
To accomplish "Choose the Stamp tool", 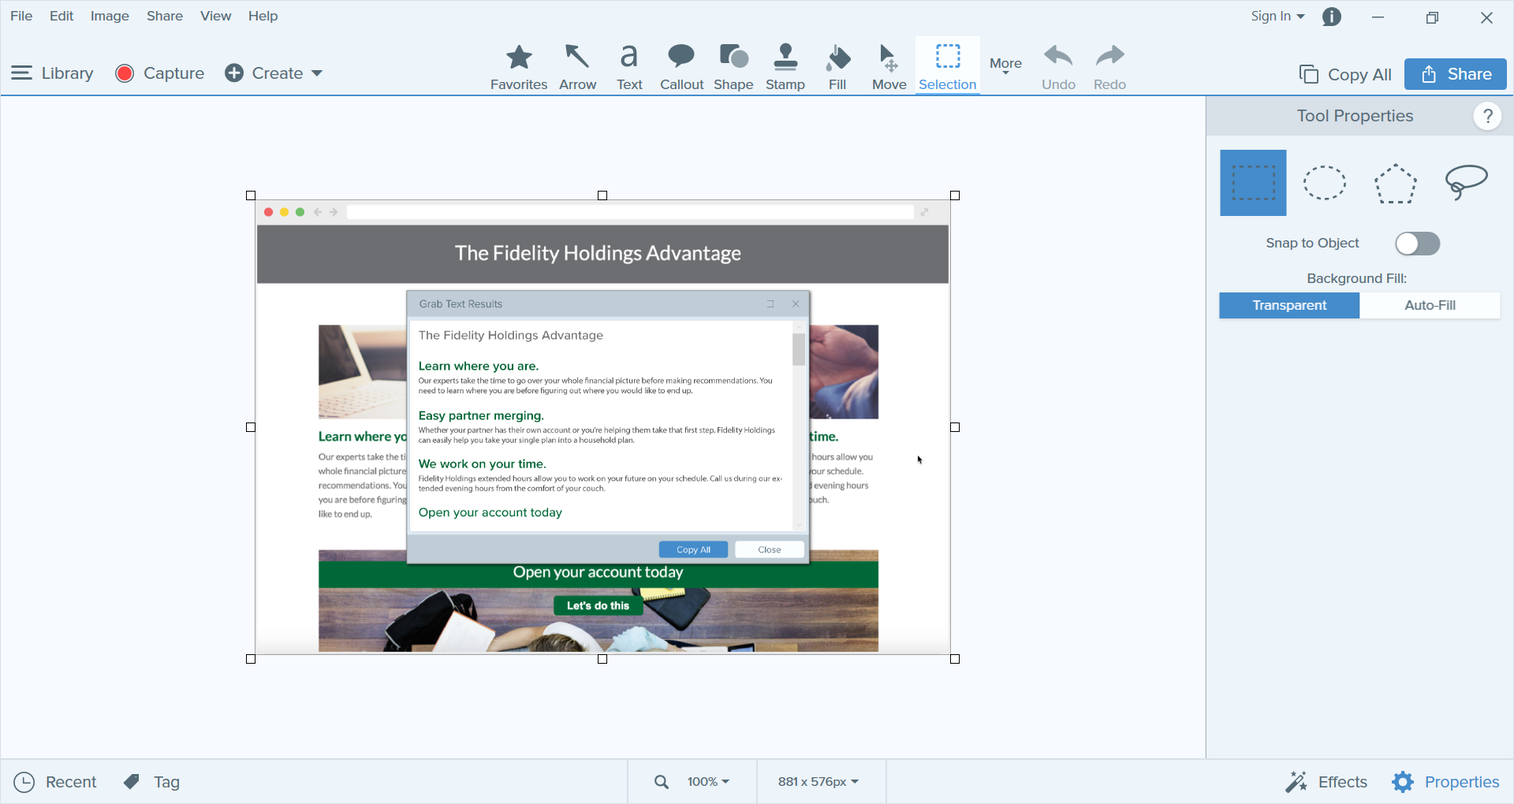I will click(x=785, y=67).
